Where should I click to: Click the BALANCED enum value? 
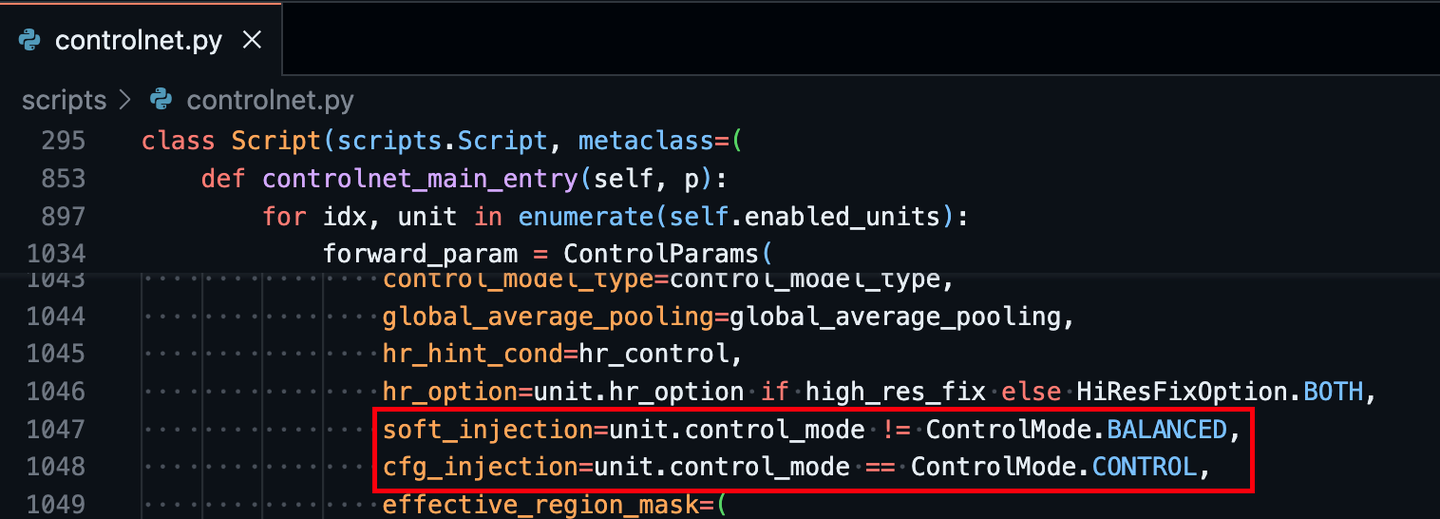tap(1165, 429)
